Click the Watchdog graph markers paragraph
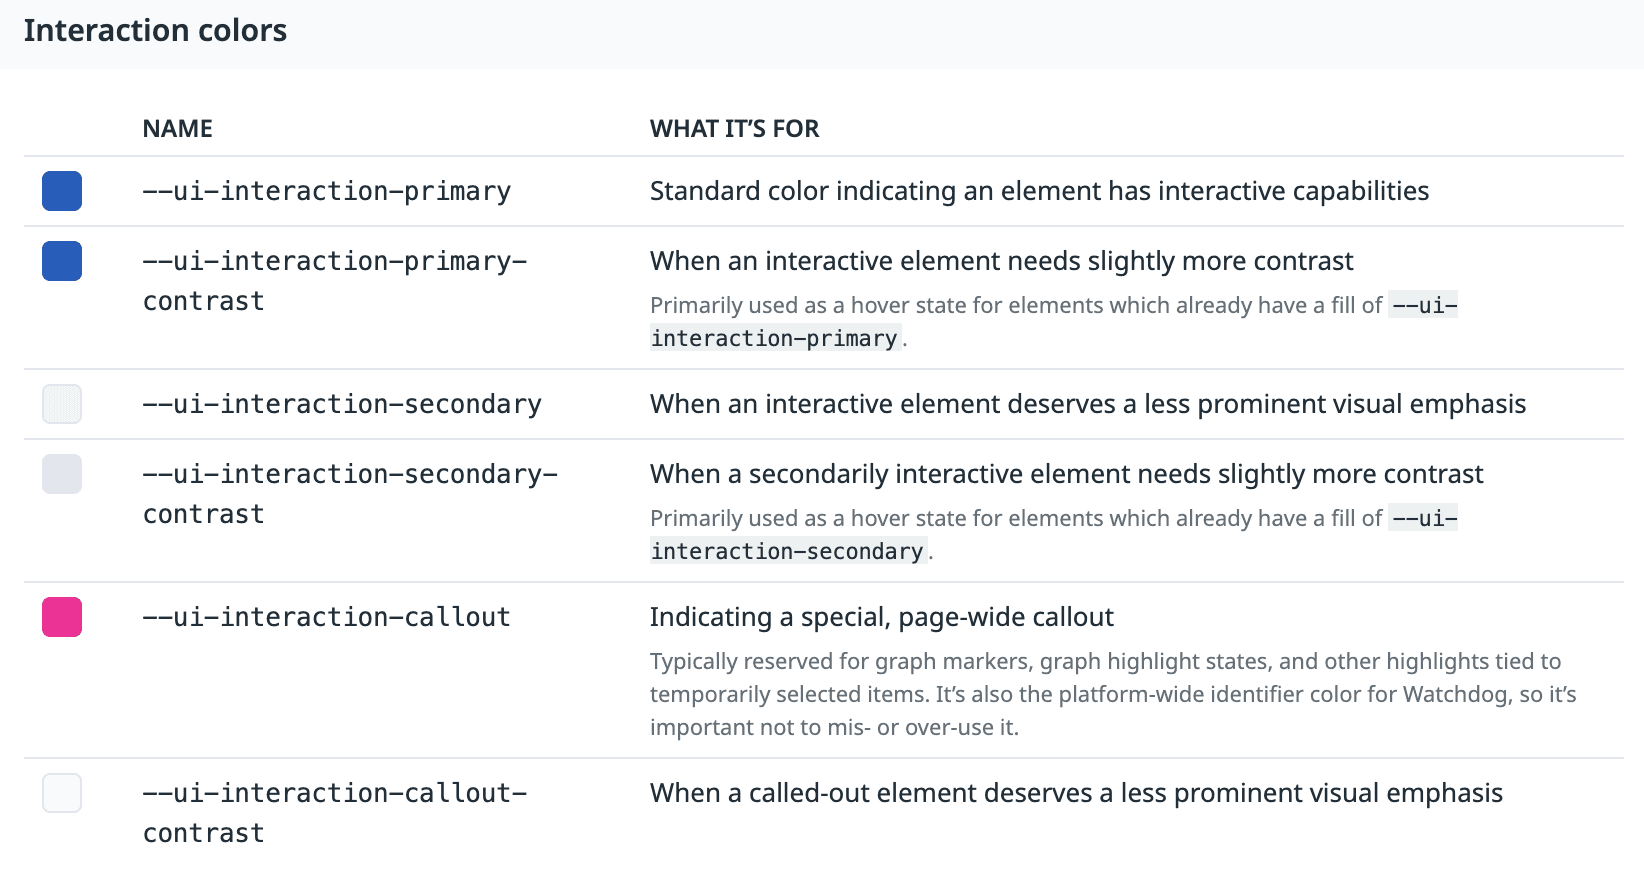Image resolution: width=1644 pixels, height=882 pixels. coord(1112,694)
